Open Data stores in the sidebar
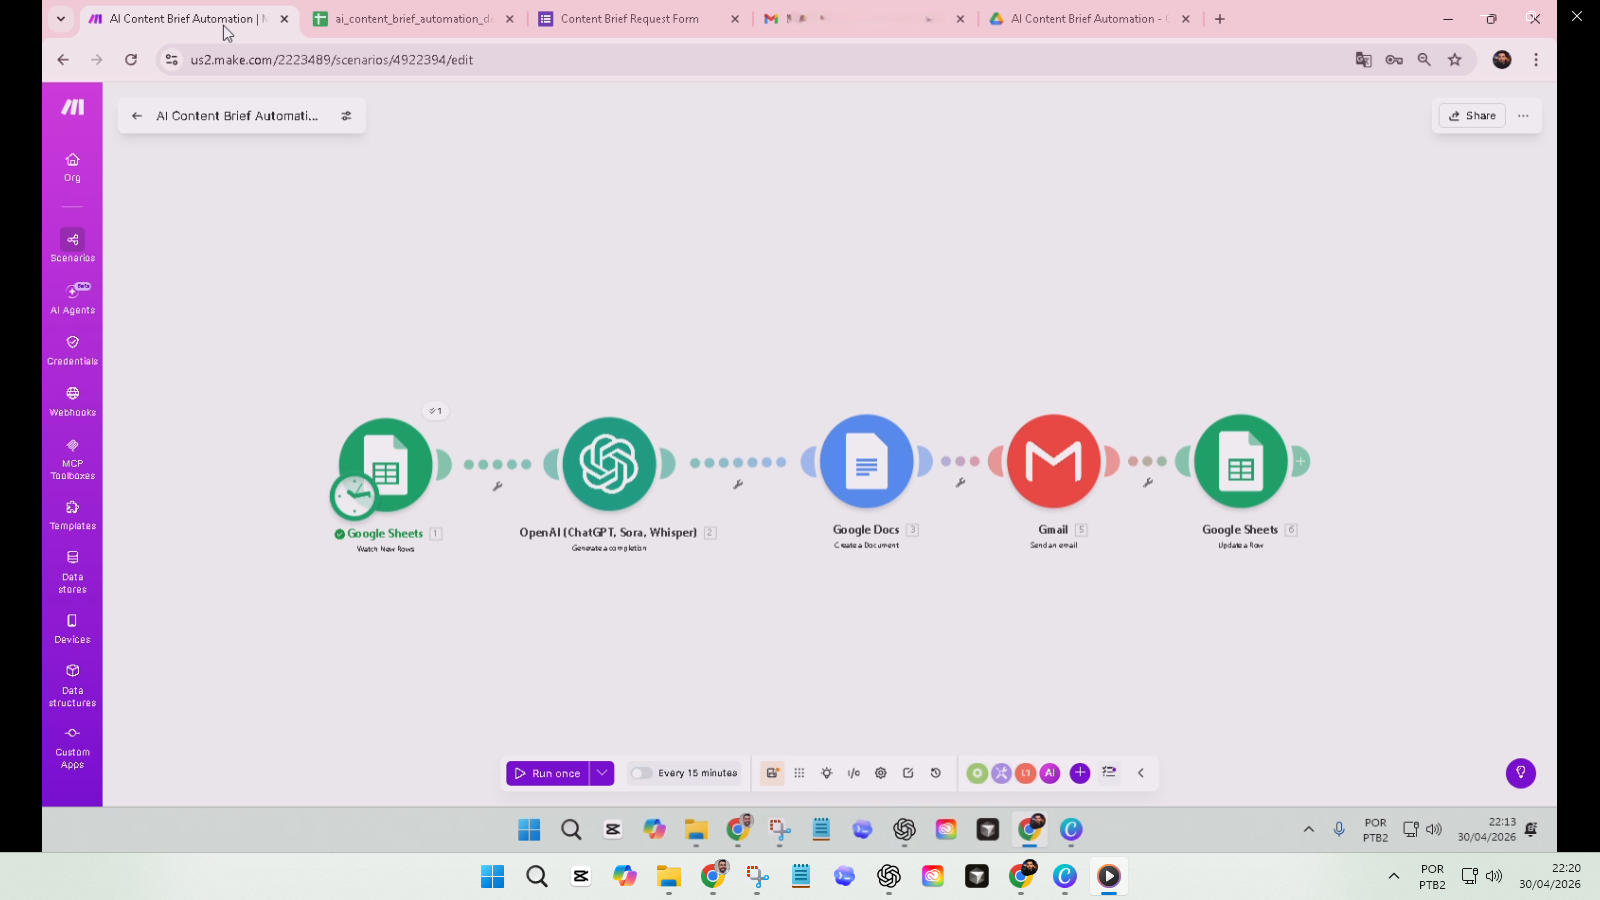The height and width of the screenshot is (900, 1600). (x=72, y=572)
